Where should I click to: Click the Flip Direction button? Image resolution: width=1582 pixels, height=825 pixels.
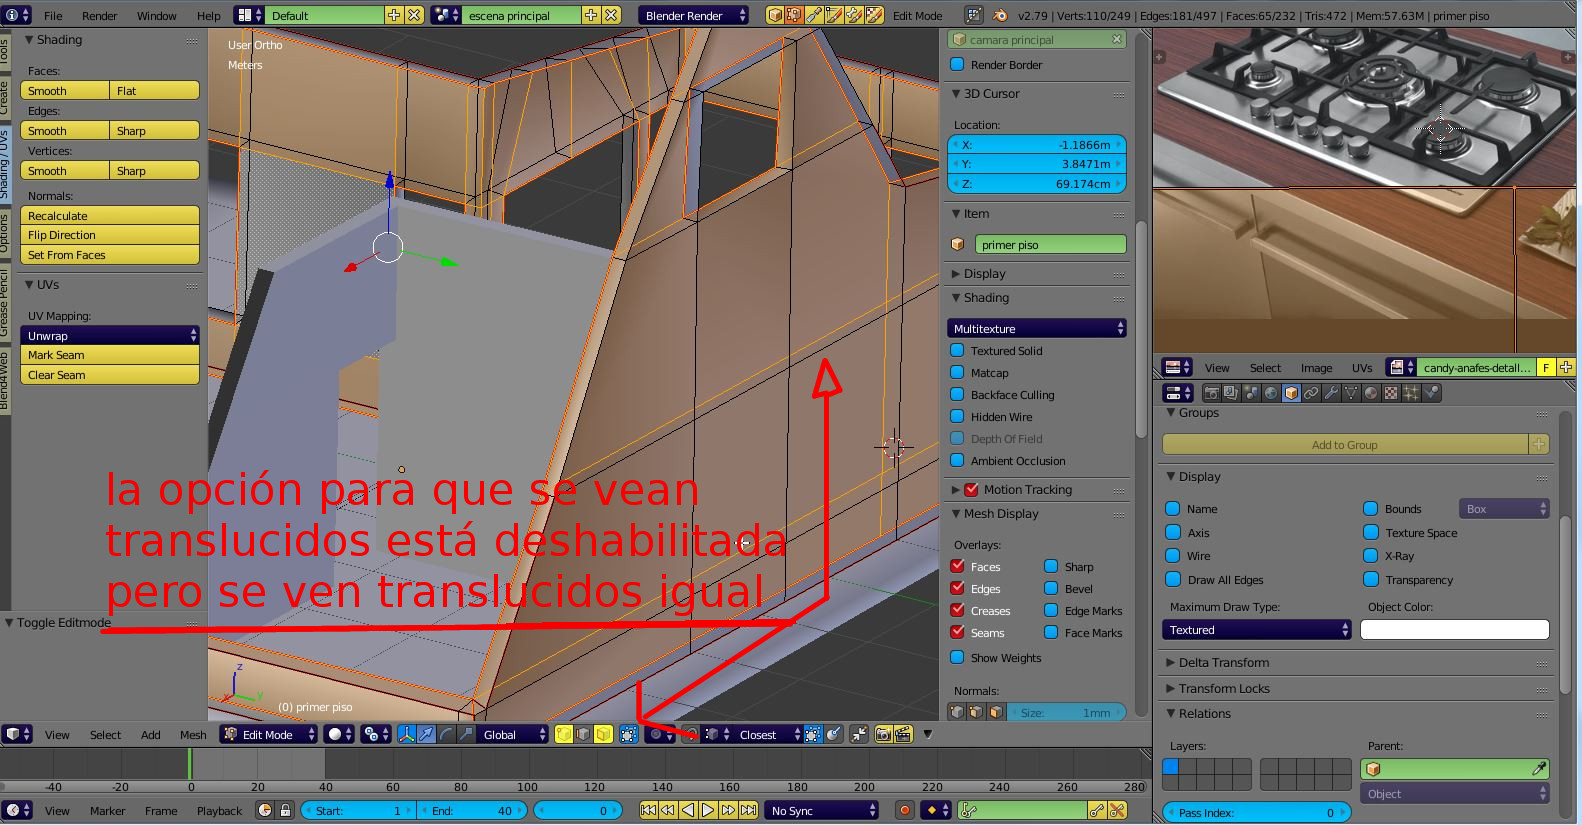(110, 235)
